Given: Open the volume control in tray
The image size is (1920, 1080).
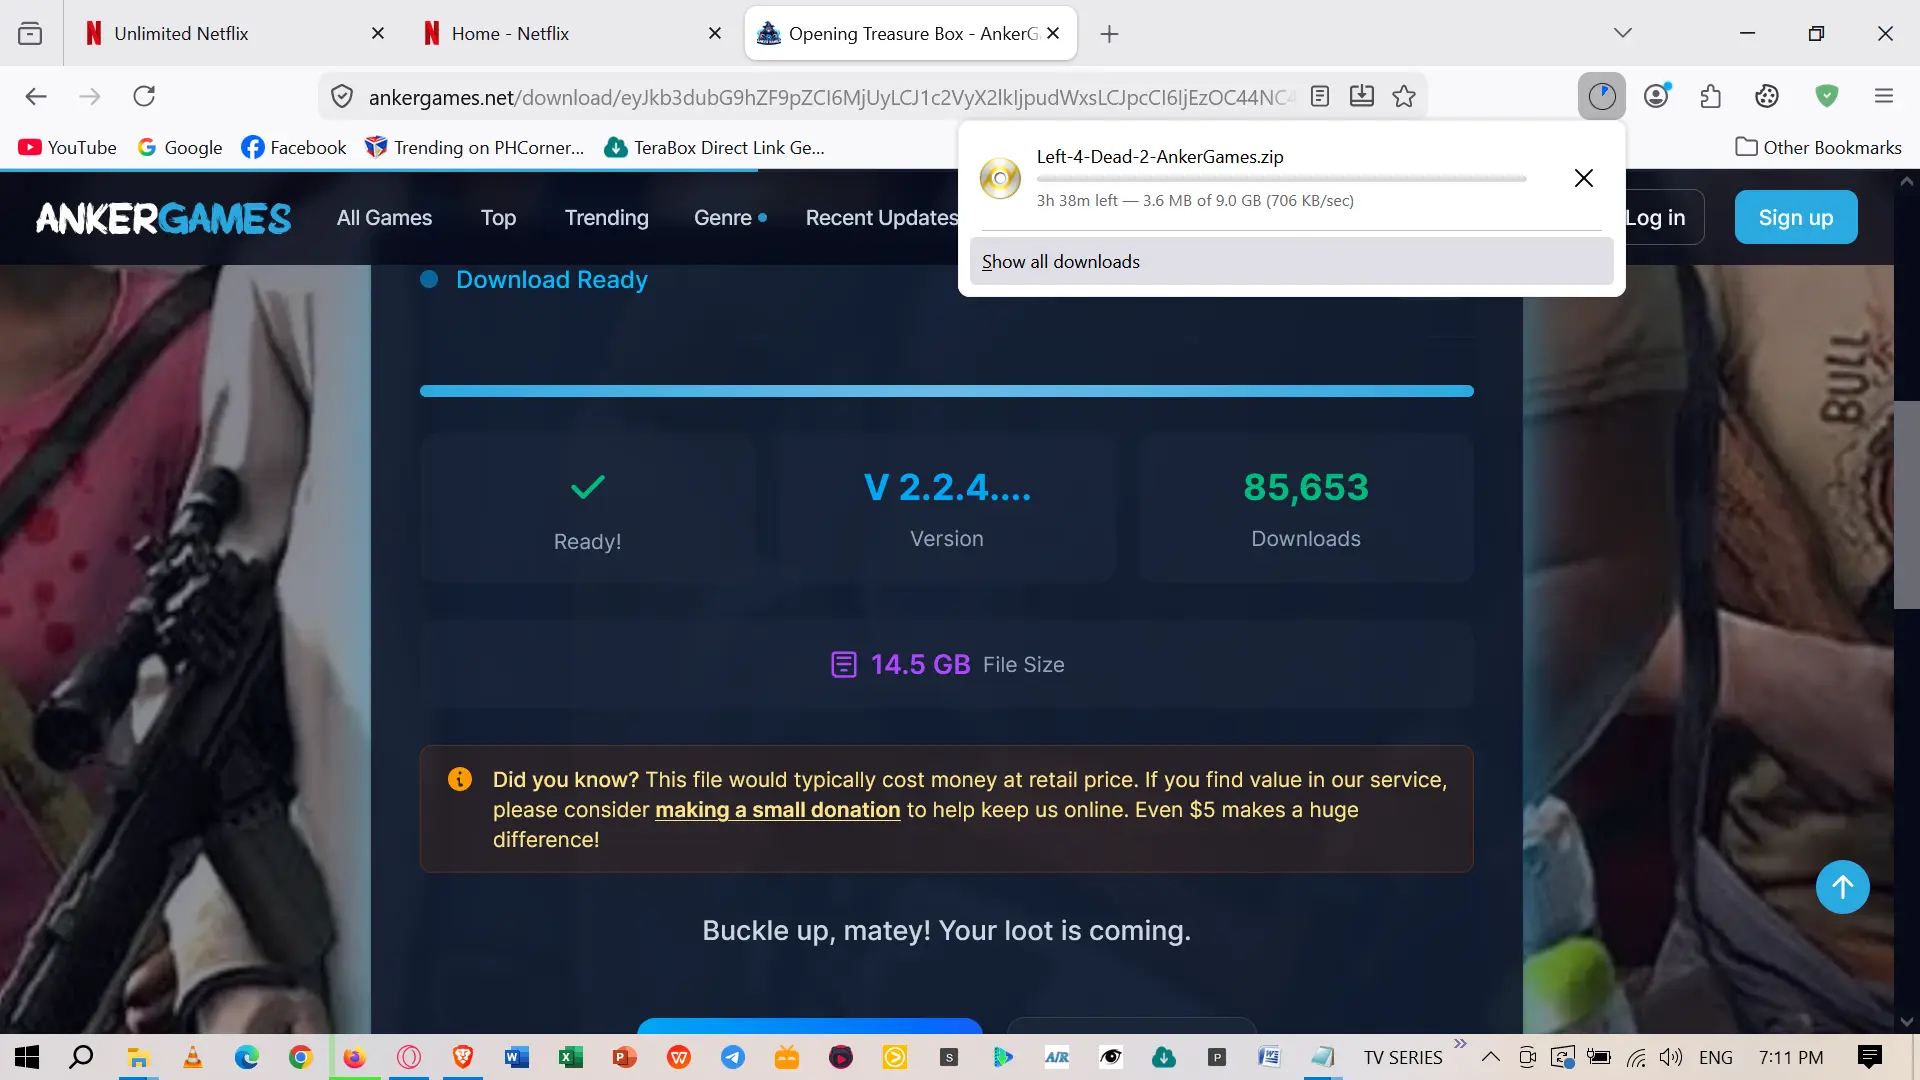Looking at the screenshot, I should pyautogui.click(x=1670, y=1057).
